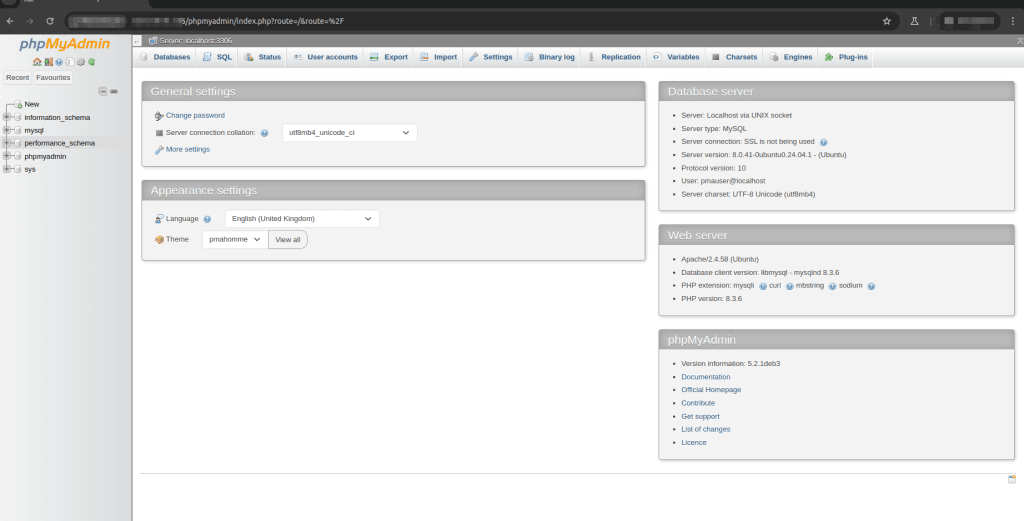Viewport: 1024px width, 521px height.
Task: Open the Replication tab
Action: (613, 57)
